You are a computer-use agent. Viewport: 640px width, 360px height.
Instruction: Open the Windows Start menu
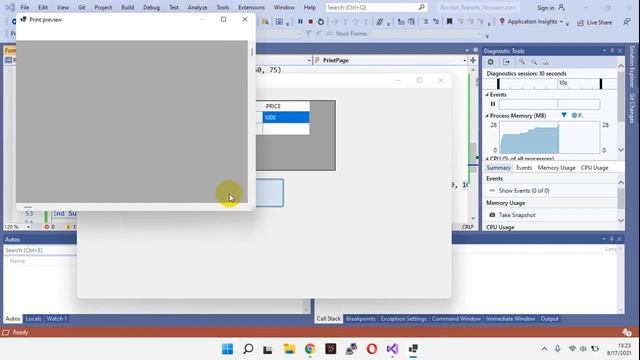pos(227,349)
